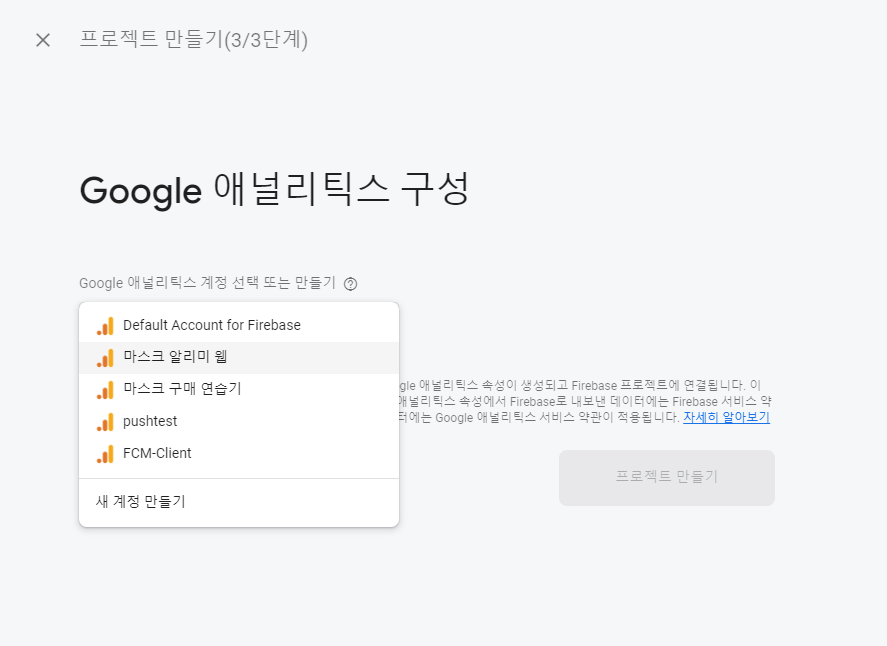Image resolution: width=887 pixels, height=646 pixels.
Task: Select Default Account for Firebase option
Action: 239,325
